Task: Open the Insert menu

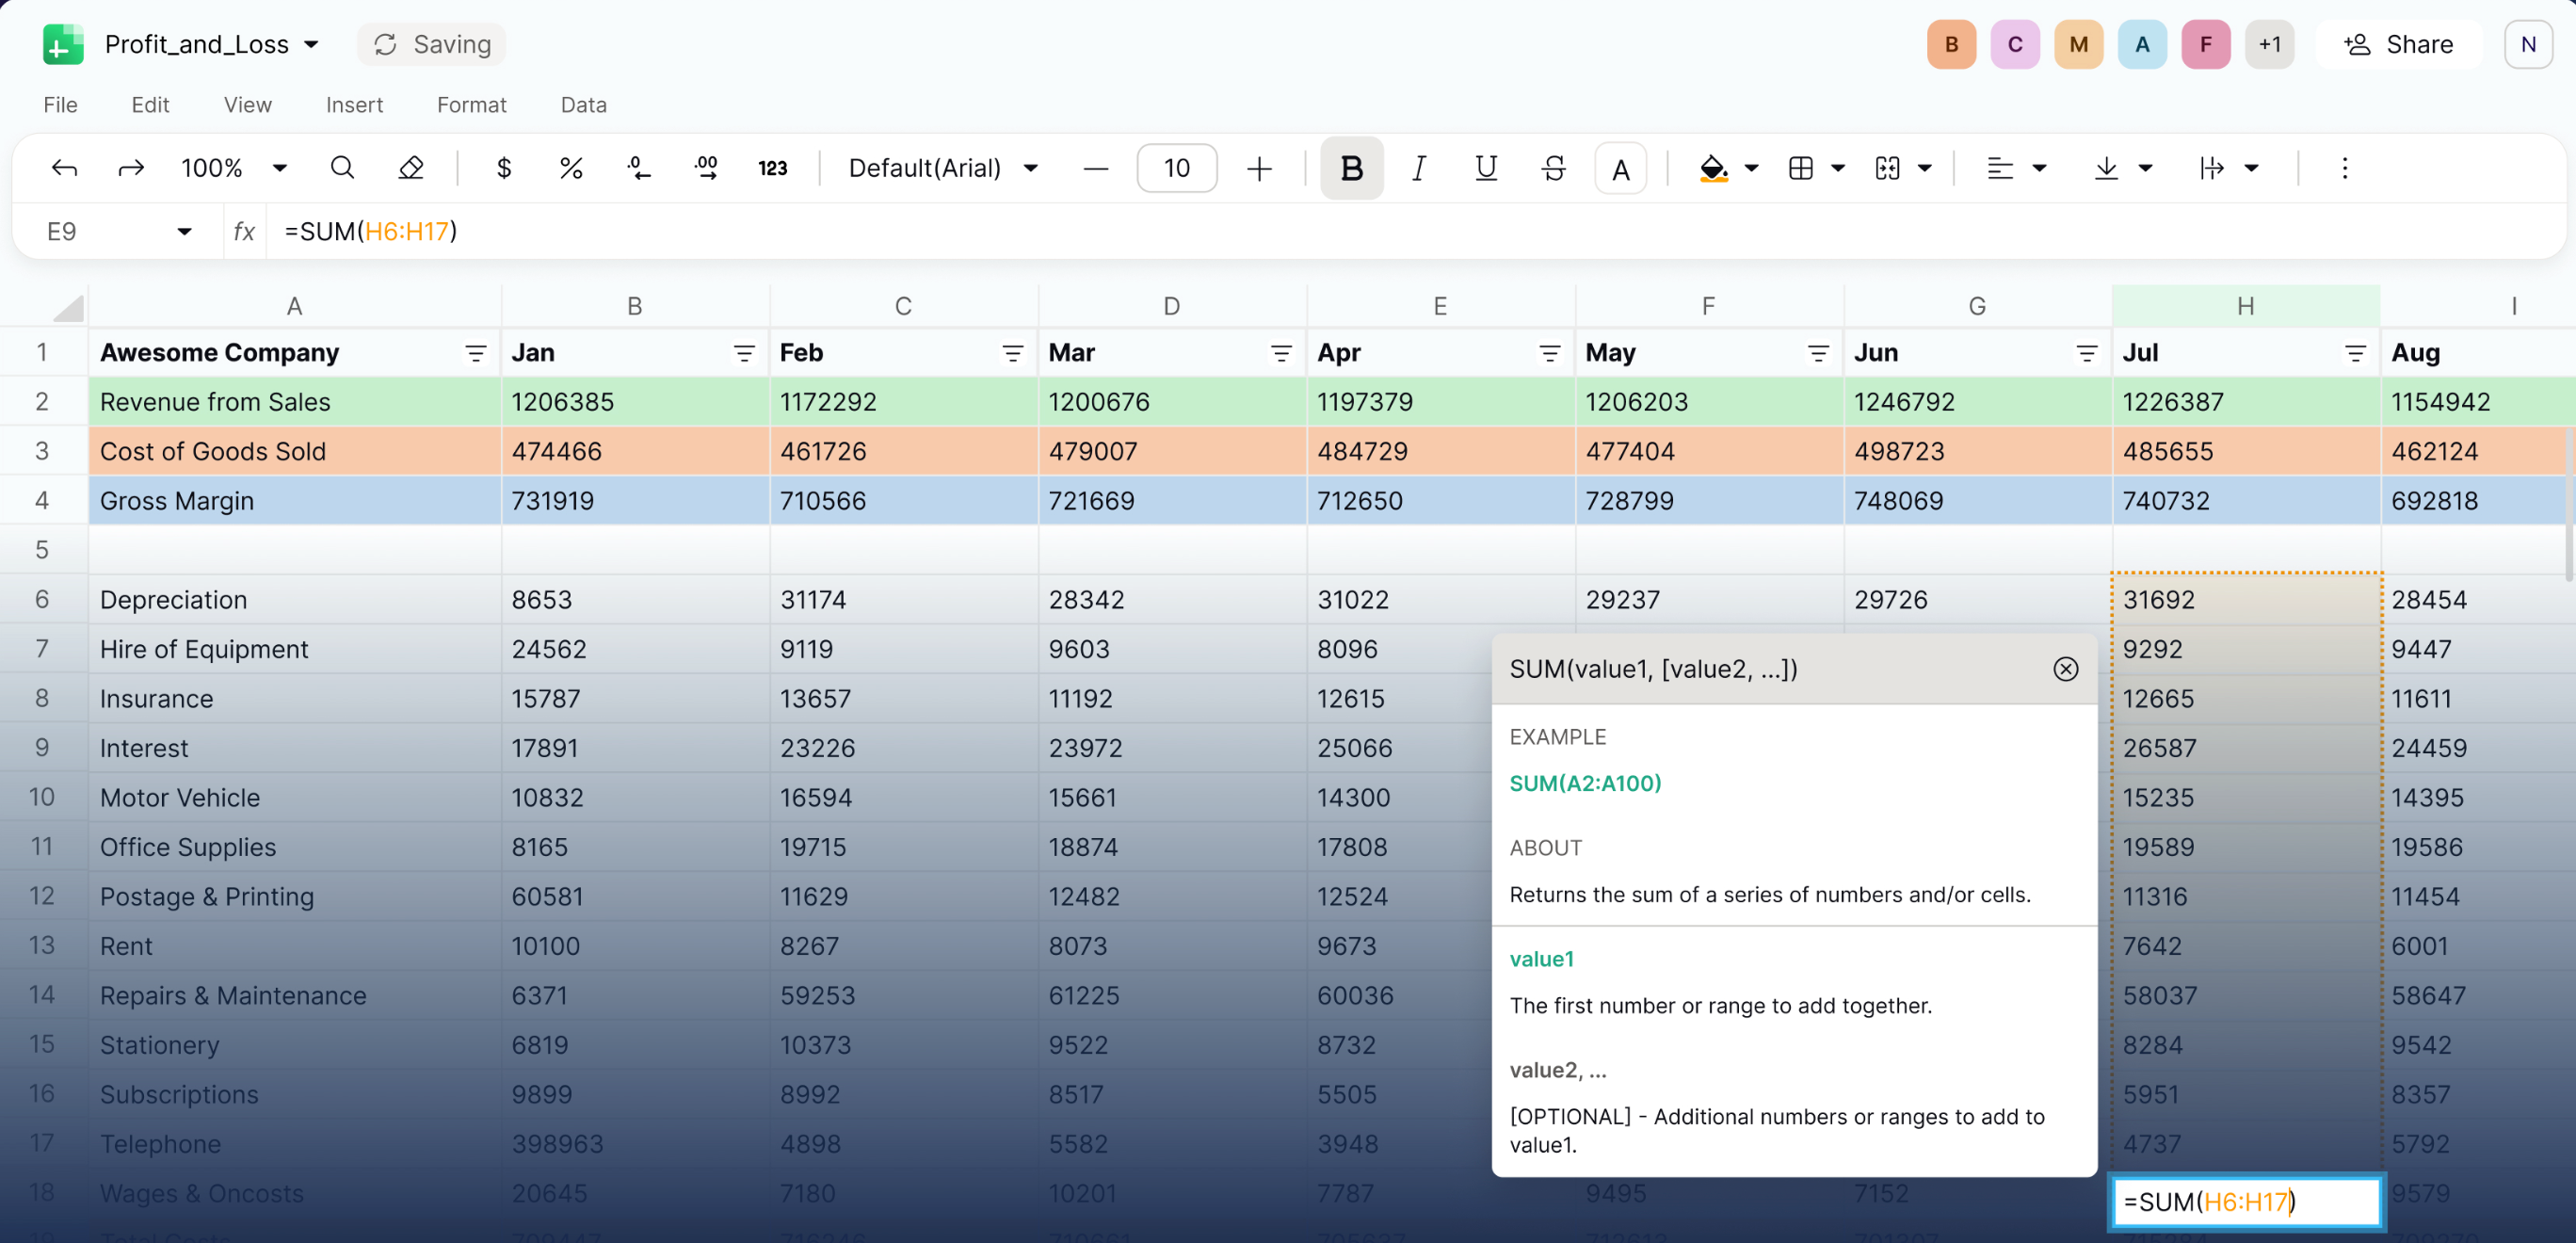Action: pyautogui.click(x=354, y=105)
